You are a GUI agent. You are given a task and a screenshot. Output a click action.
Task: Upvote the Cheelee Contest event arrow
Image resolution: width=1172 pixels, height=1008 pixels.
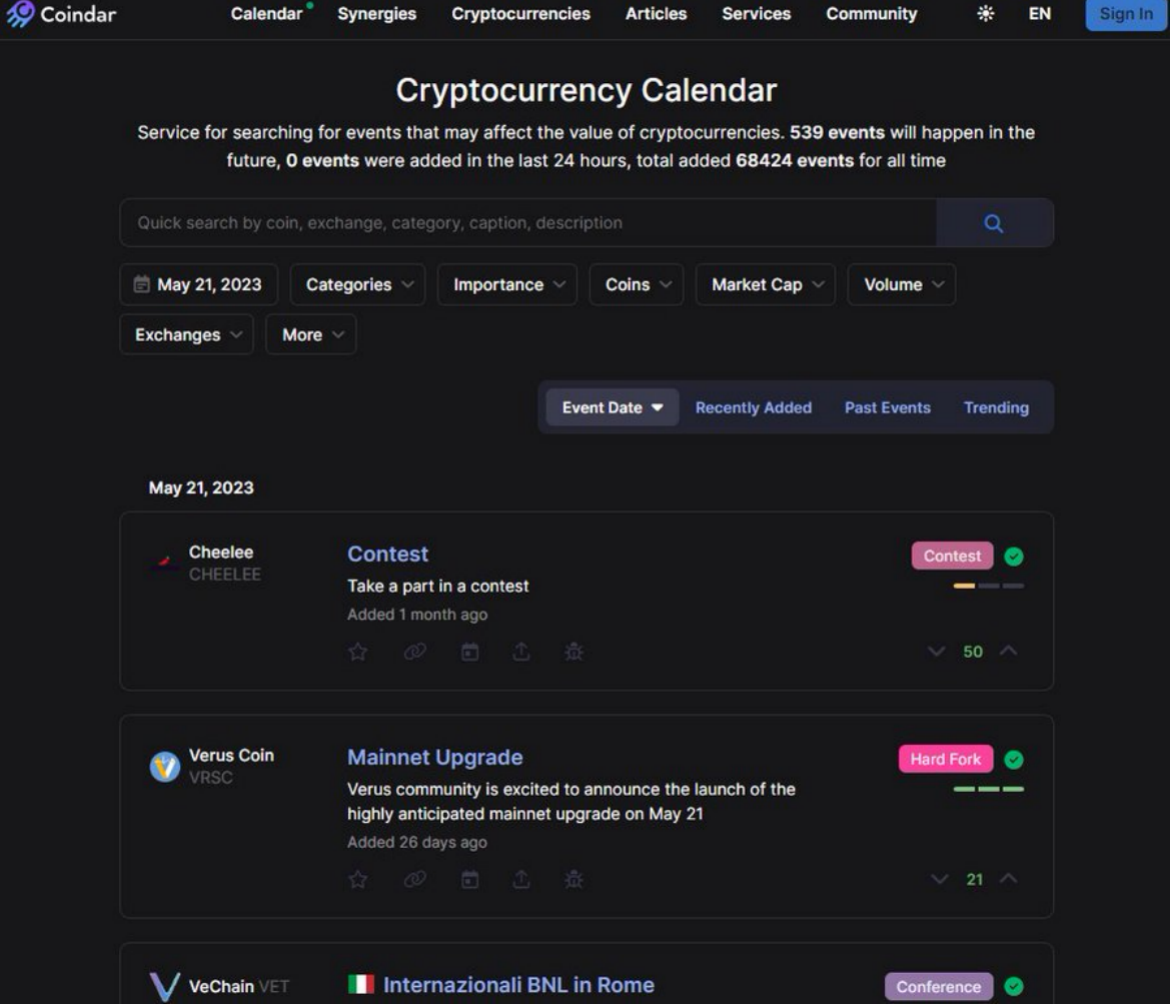pyautogui.click(x=1008, y=651)
